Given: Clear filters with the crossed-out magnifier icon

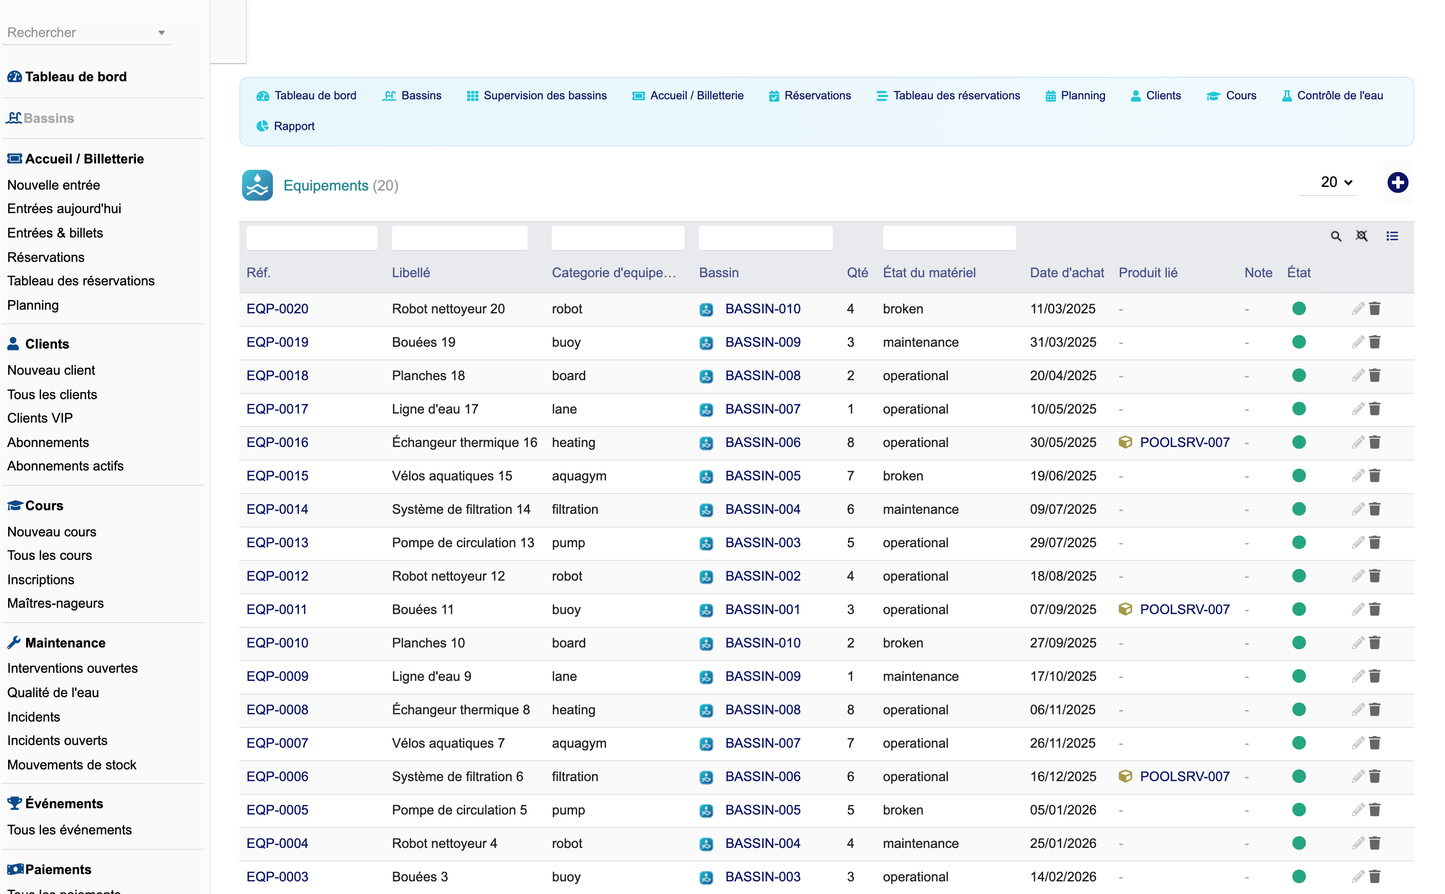Looking at the screenshot, I should click(1362, 236).
